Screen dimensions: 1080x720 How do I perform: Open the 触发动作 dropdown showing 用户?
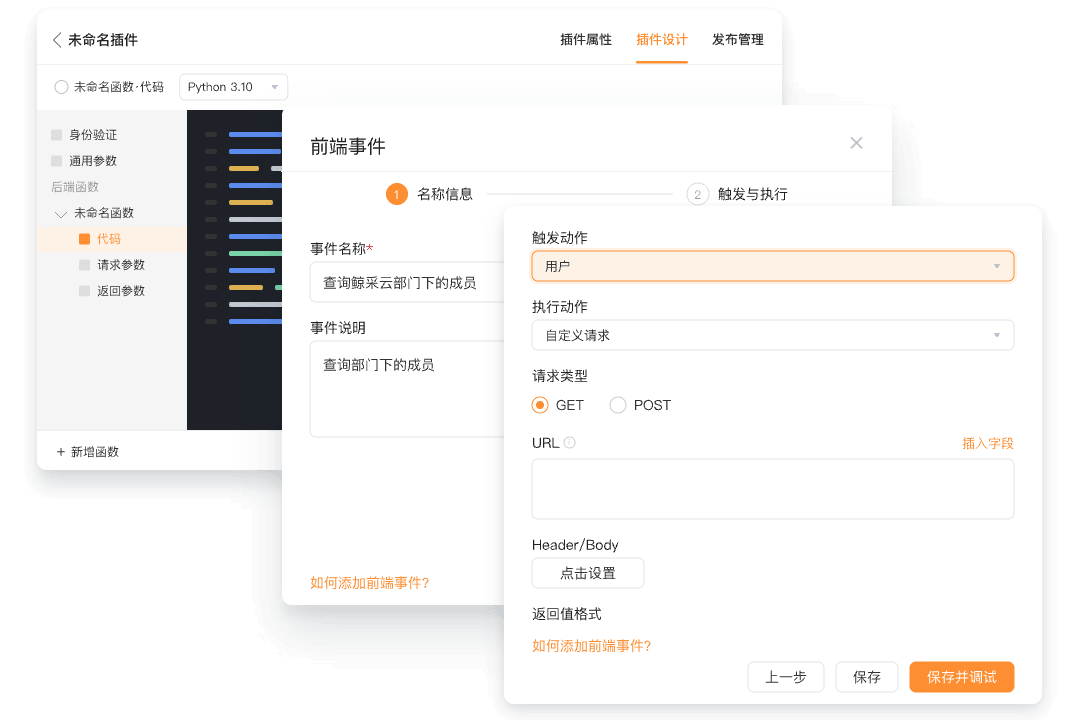click(773, 266)
